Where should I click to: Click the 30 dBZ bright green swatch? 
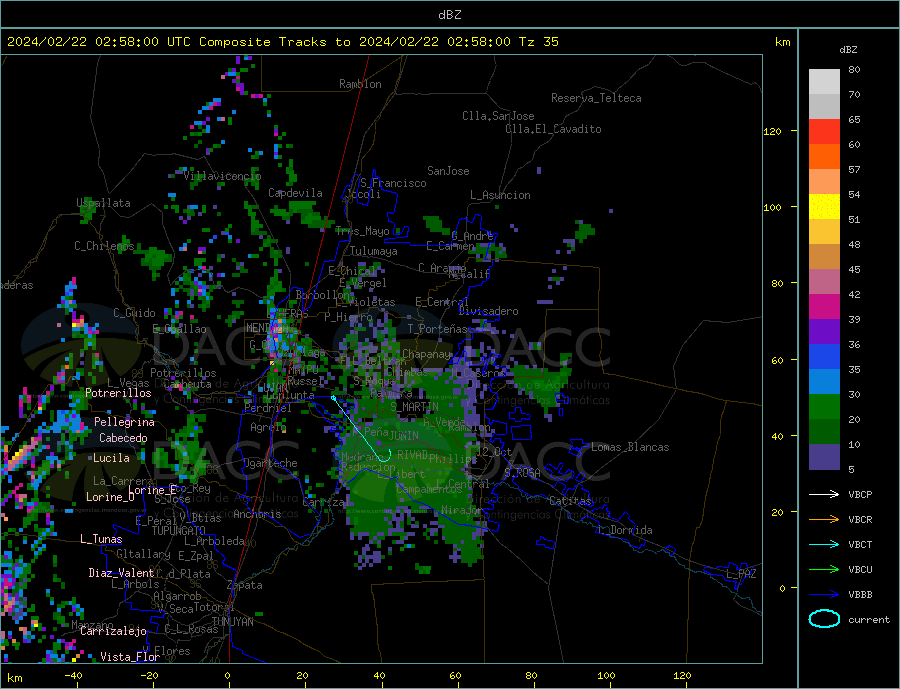pos(824,407)
